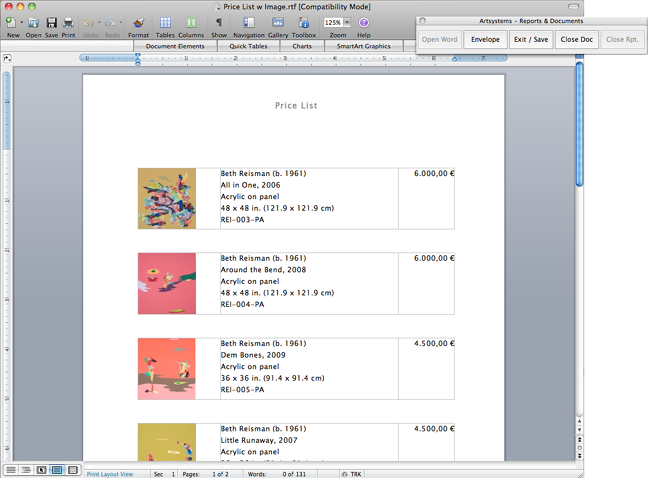Switch to the Document Elements tab
Image resolution: width=648 pixels, height=478 pixels.
(174, 46)
